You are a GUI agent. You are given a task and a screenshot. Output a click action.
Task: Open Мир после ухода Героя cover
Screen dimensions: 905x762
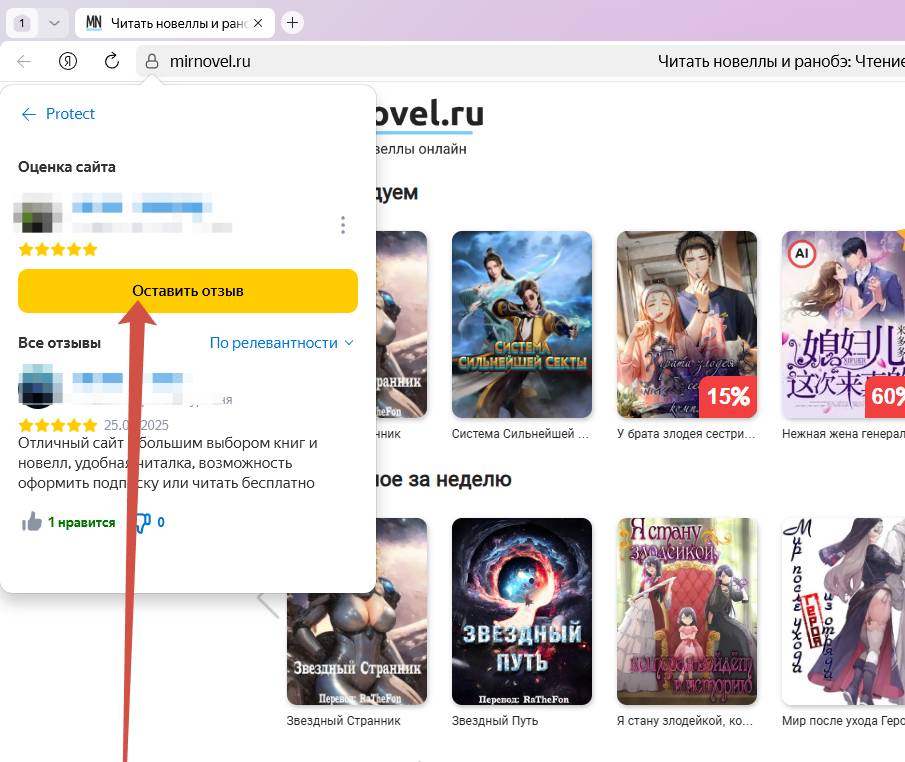click(x=843, y=611)
